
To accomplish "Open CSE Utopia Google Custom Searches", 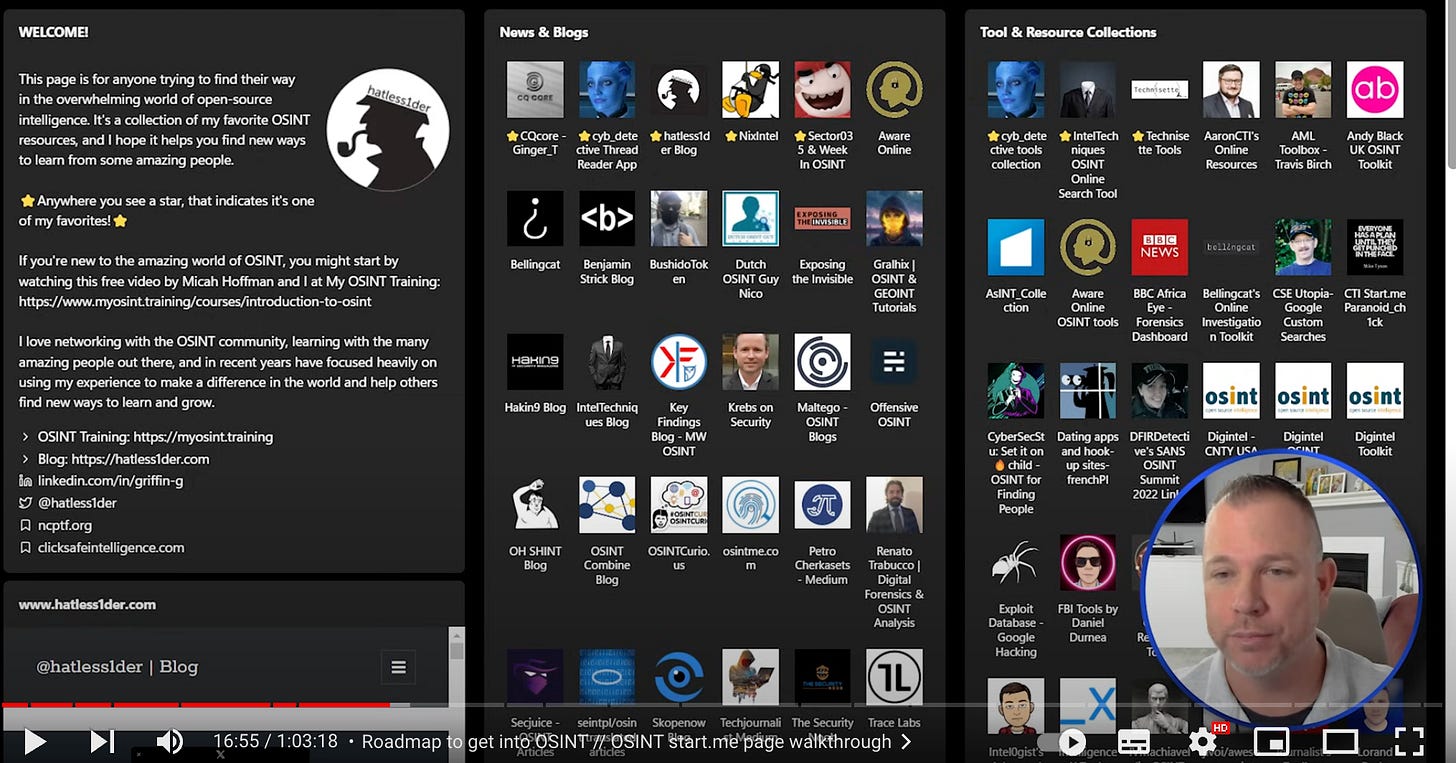I will click(1303, 247).
